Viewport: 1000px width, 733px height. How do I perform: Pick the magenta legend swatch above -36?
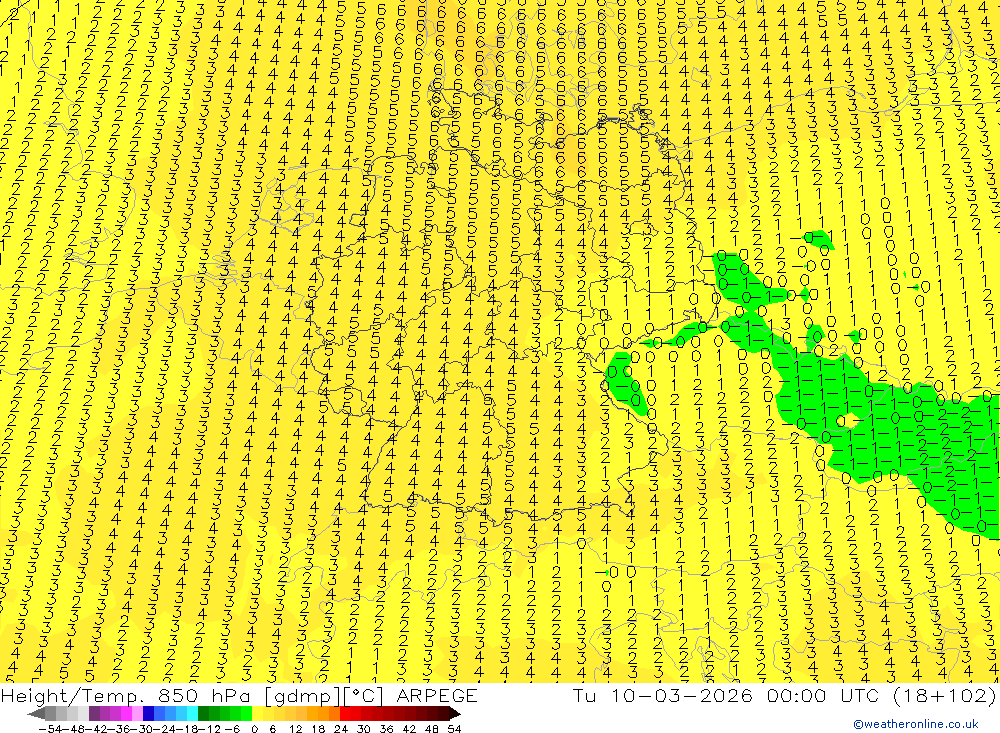pyautogui.click(x=126, y=713)
